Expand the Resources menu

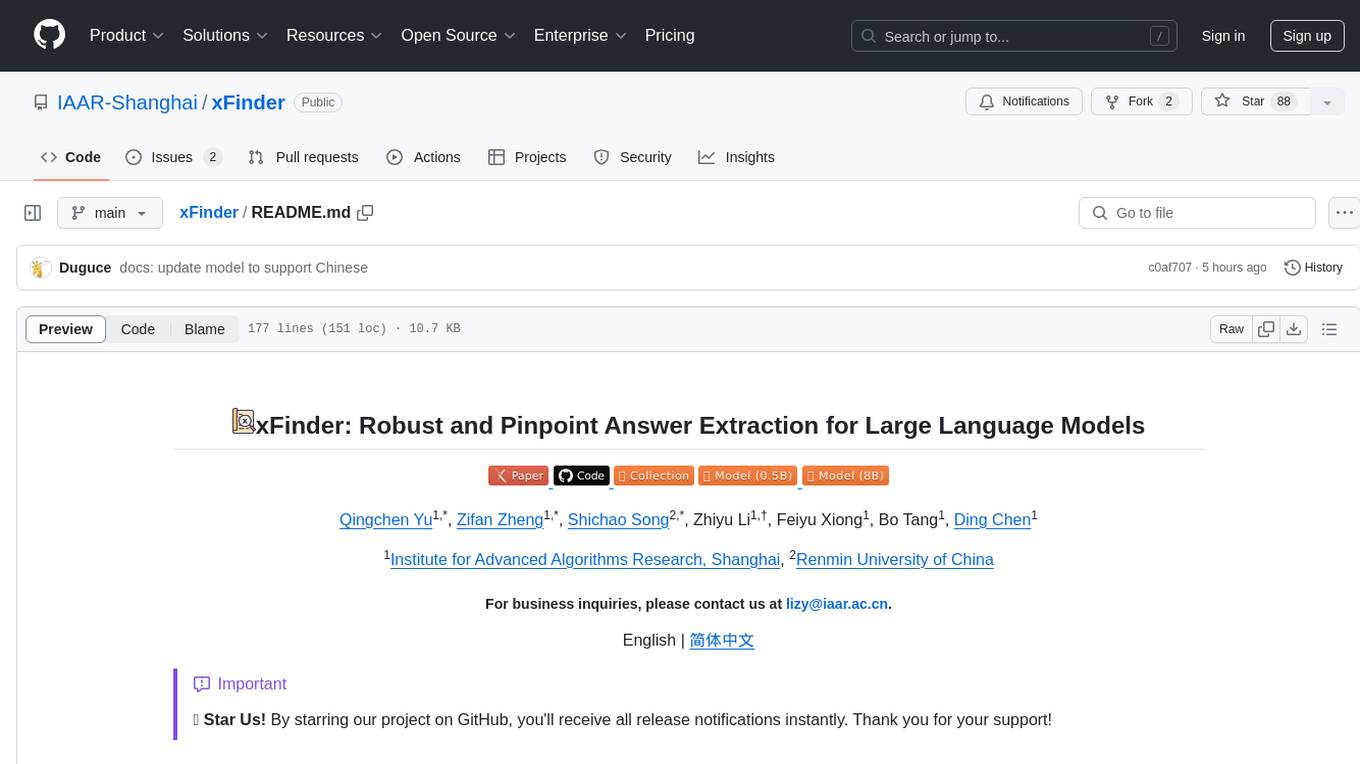coord(334,35)
